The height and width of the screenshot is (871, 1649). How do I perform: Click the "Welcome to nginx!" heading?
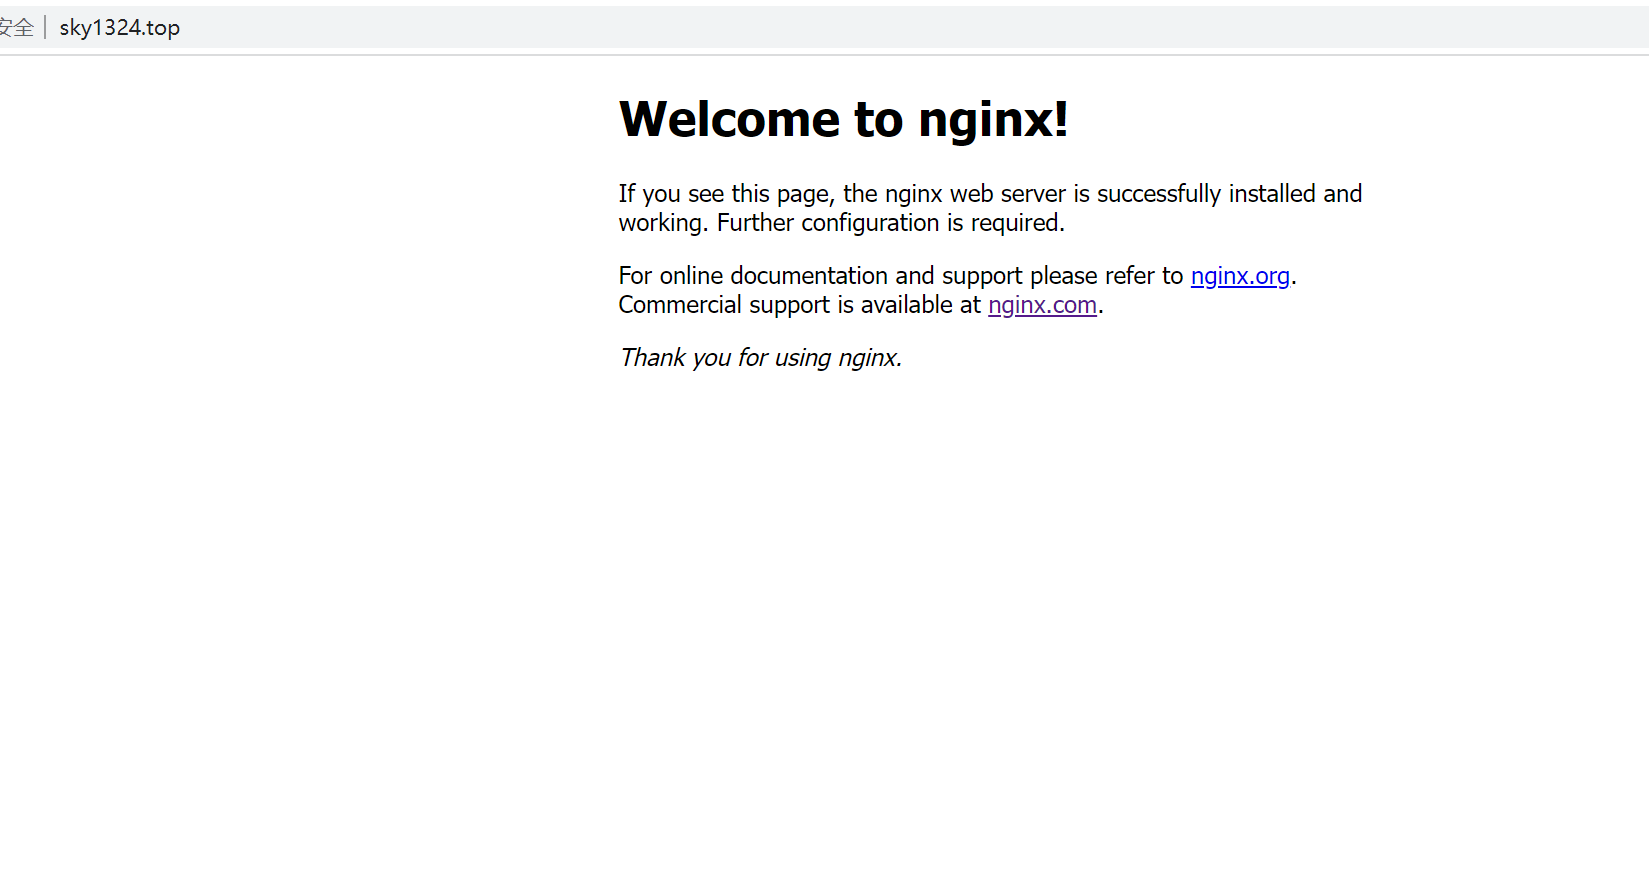tap(844, 119)
